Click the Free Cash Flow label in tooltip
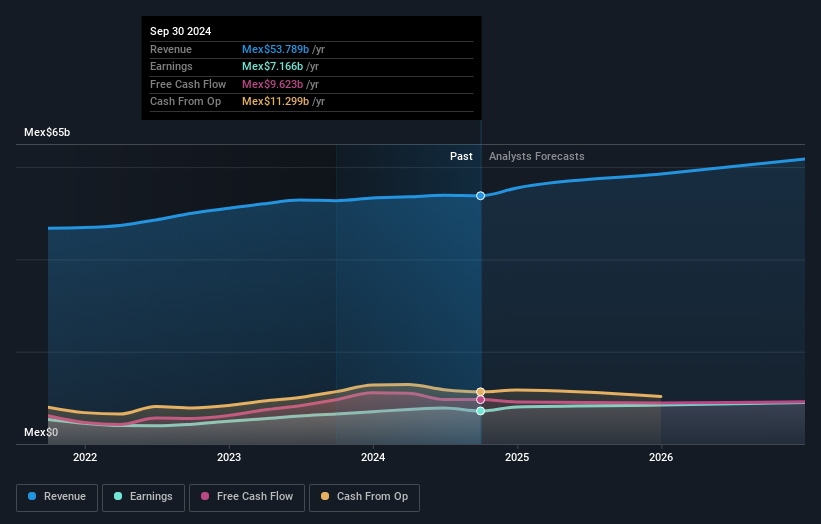Screen dimensions: 821x524 click(188, 84)
